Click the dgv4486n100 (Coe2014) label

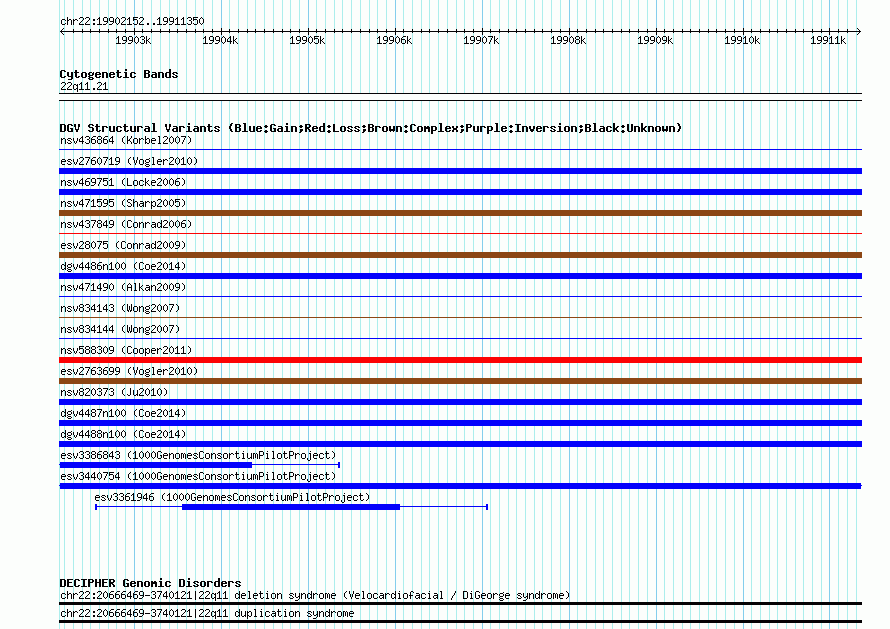[123, 266]
